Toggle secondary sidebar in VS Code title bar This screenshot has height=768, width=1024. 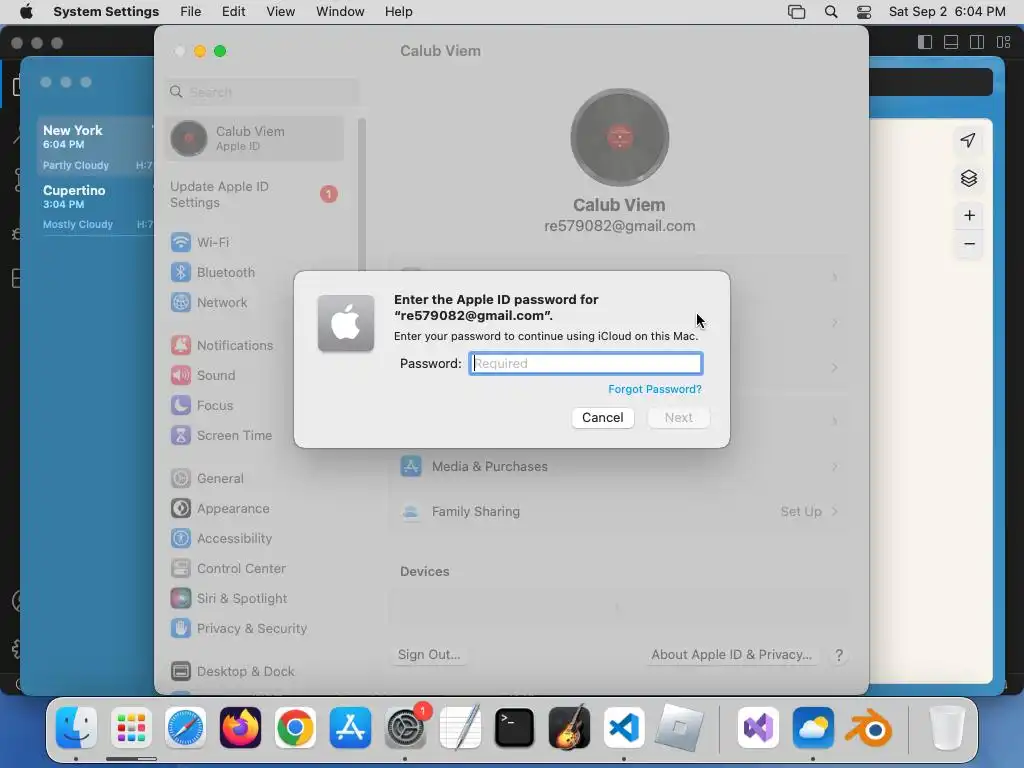(x=977, y=42)
